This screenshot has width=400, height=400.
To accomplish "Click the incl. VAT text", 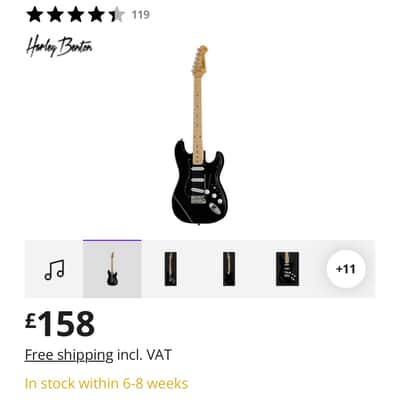I will [144, 355].
